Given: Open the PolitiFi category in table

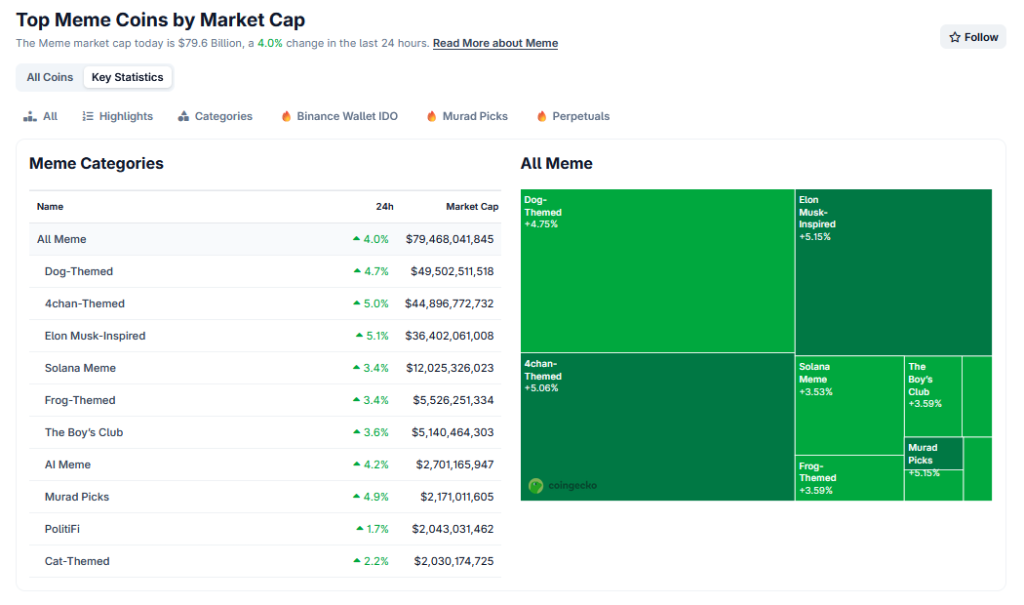Looking at the screenshot, I should (62, 529).
